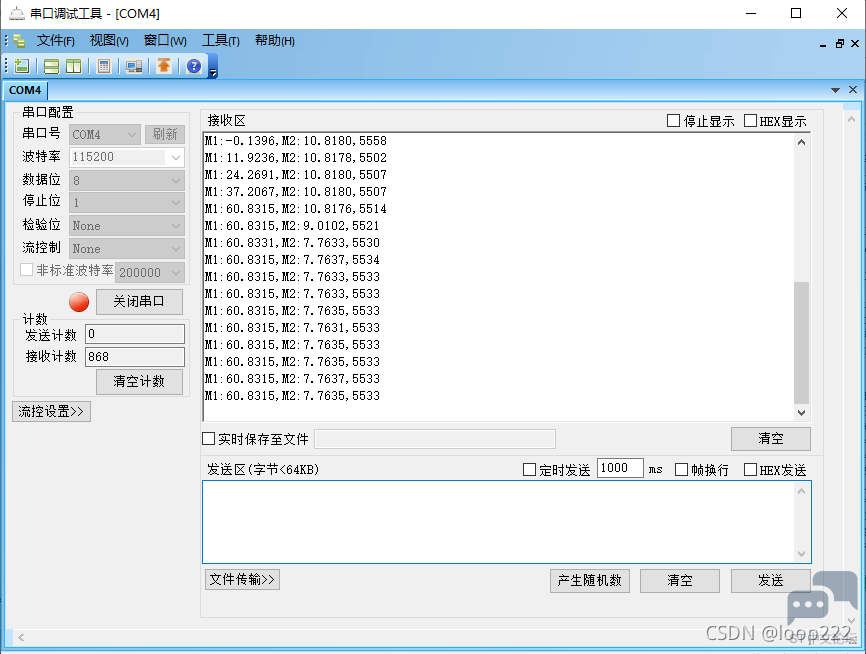Open help via blue question mark icon
The width and height of the screenshot is (866, 654).
pyautogui.click(x=194, y=66)
